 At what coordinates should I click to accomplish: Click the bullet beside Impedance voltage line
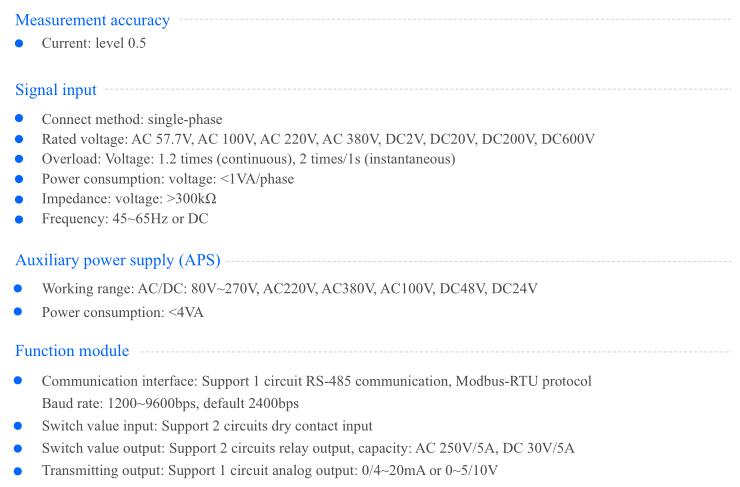19,199
